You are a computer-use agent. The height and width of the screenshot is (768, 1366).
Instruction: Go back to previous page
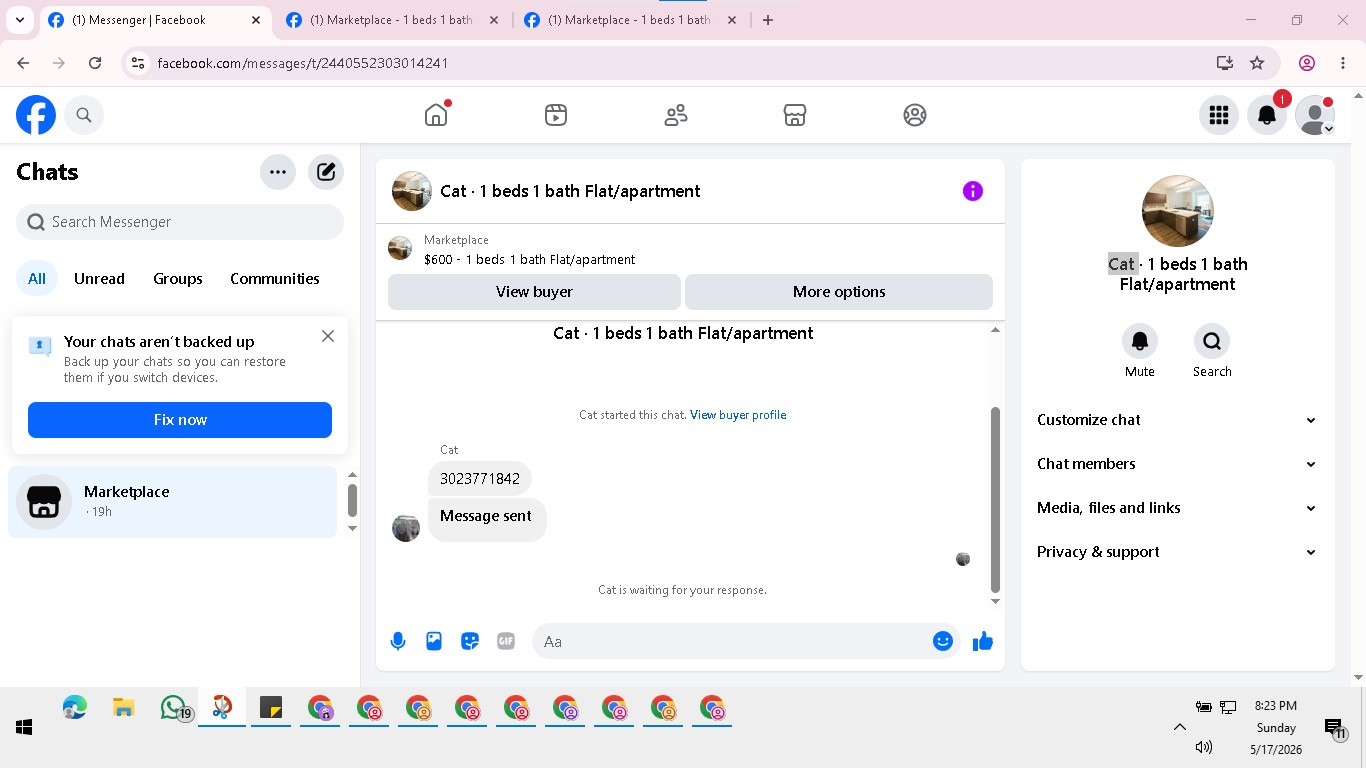tap(23, 63)
